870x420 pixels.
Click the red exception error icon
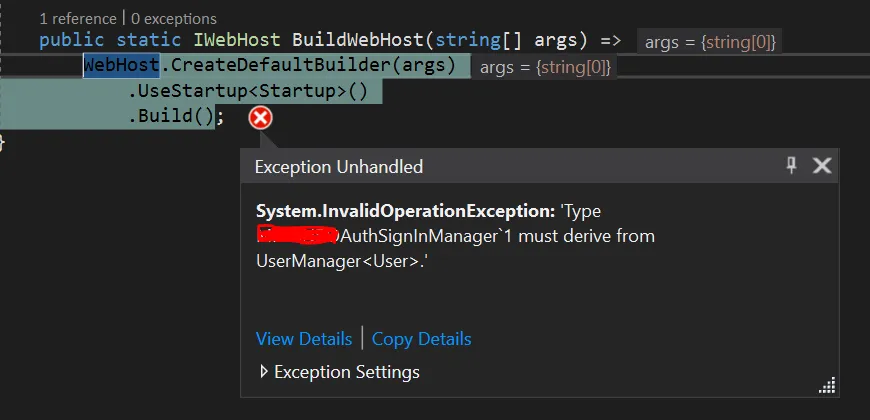point(260,119)
